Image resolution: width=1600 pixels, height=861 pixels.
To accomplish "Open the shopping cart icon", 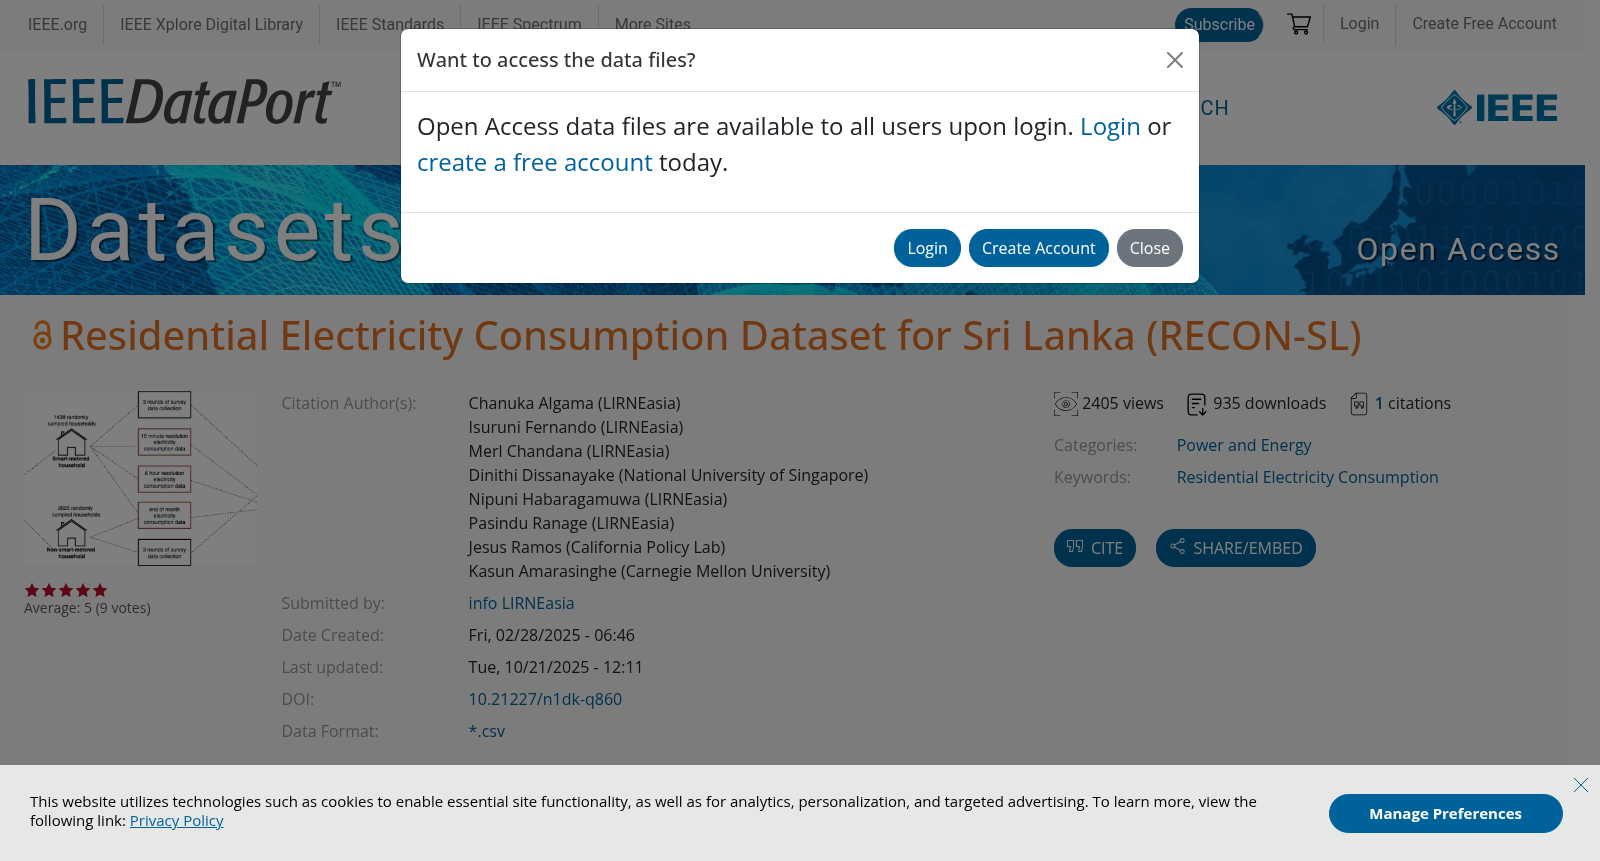I will tap(1299, 24).
